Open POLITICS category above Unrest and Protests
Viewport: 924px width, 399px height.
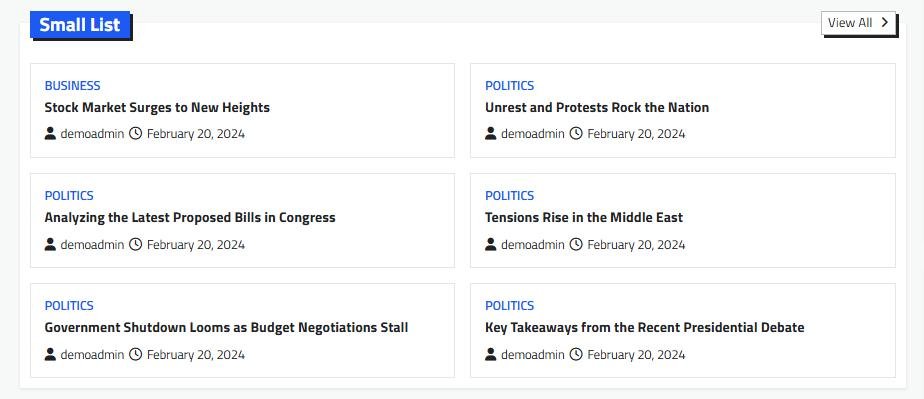pos(509,85)
